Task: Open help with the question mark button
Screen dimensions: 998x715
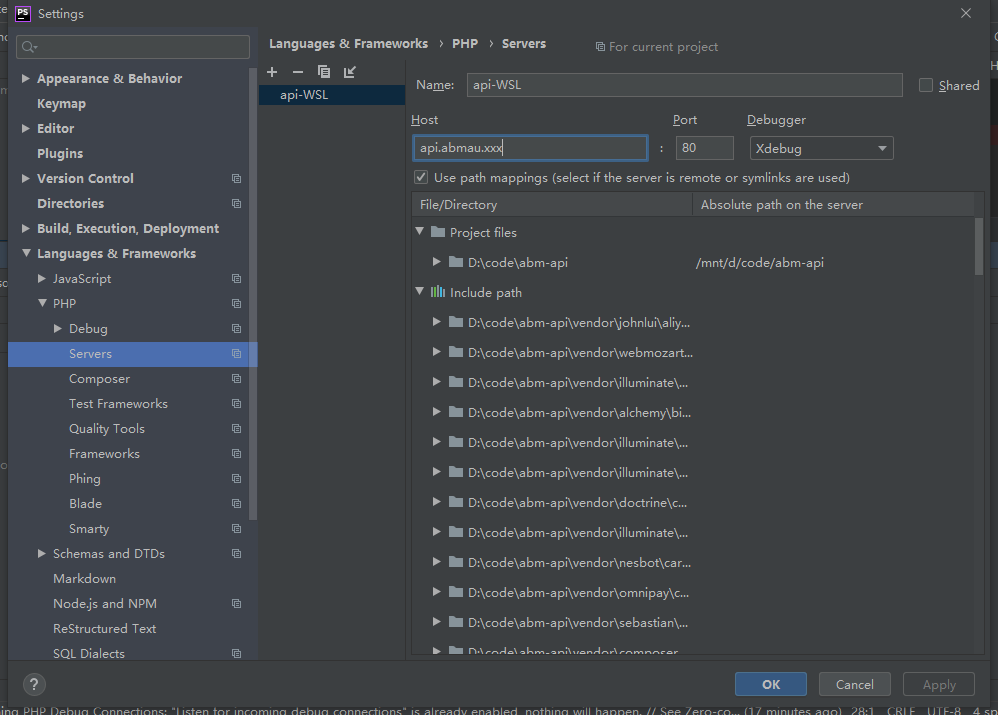Action: coord(34,684)
